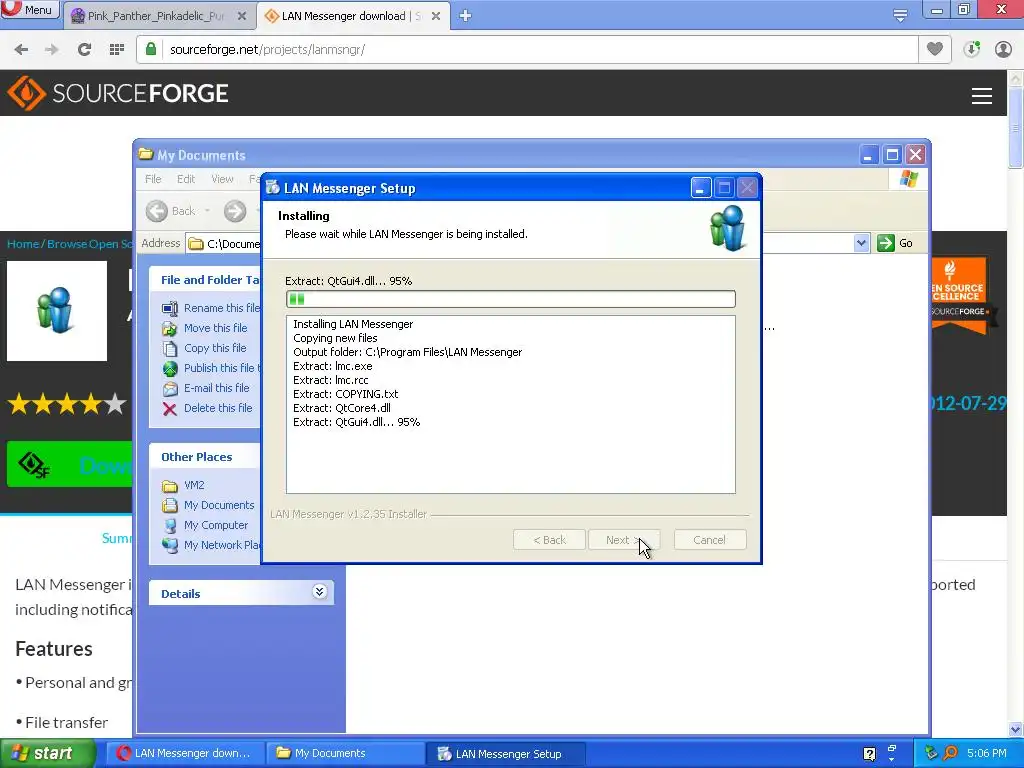Click the Next button in setup
Viewport: 1024px width, 768px height.
click(x=624, y=540)
